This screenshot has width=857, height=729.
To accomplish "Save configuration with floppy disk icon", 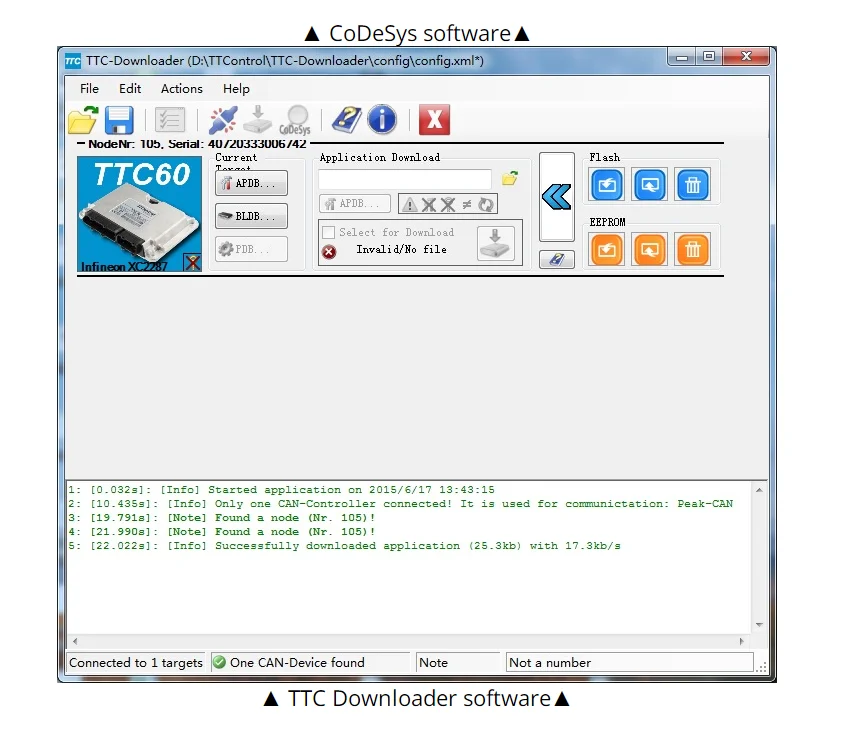I will click(119, 120).
